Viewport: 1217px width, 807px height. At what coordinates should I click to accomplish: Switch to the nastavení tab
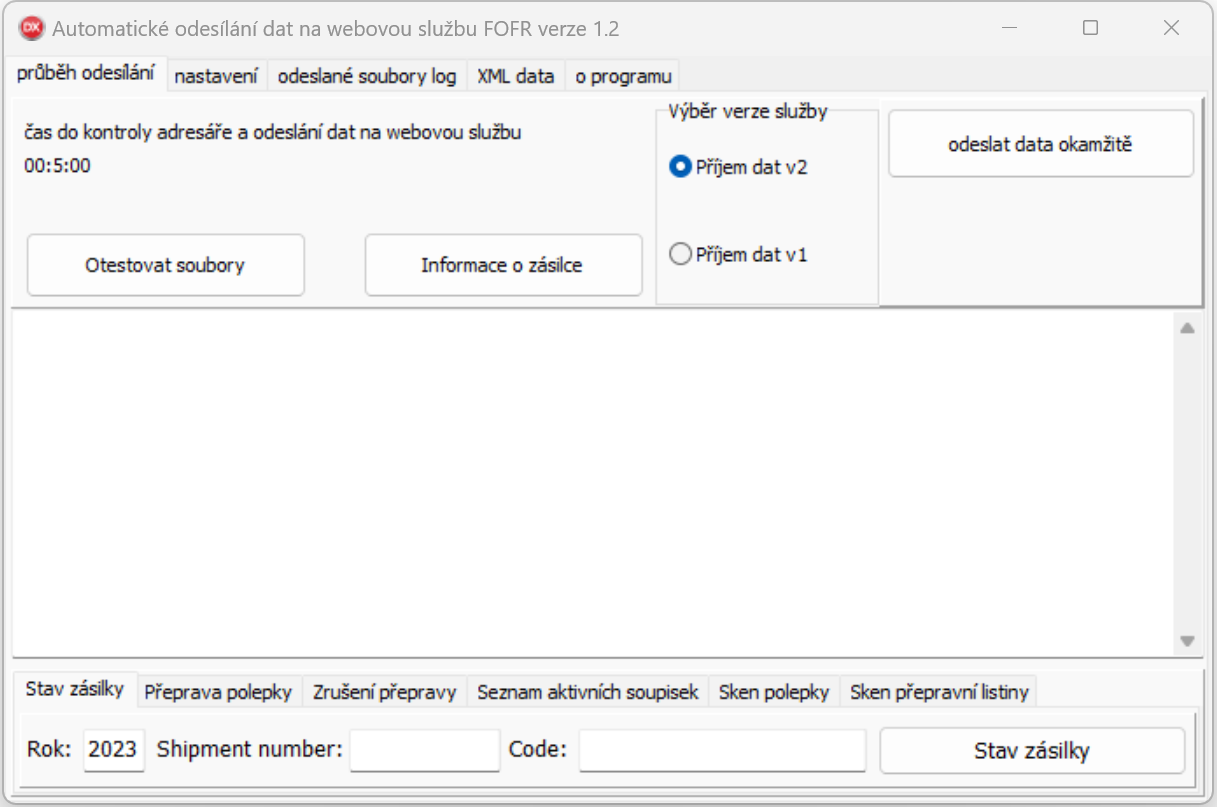[217, 76]
